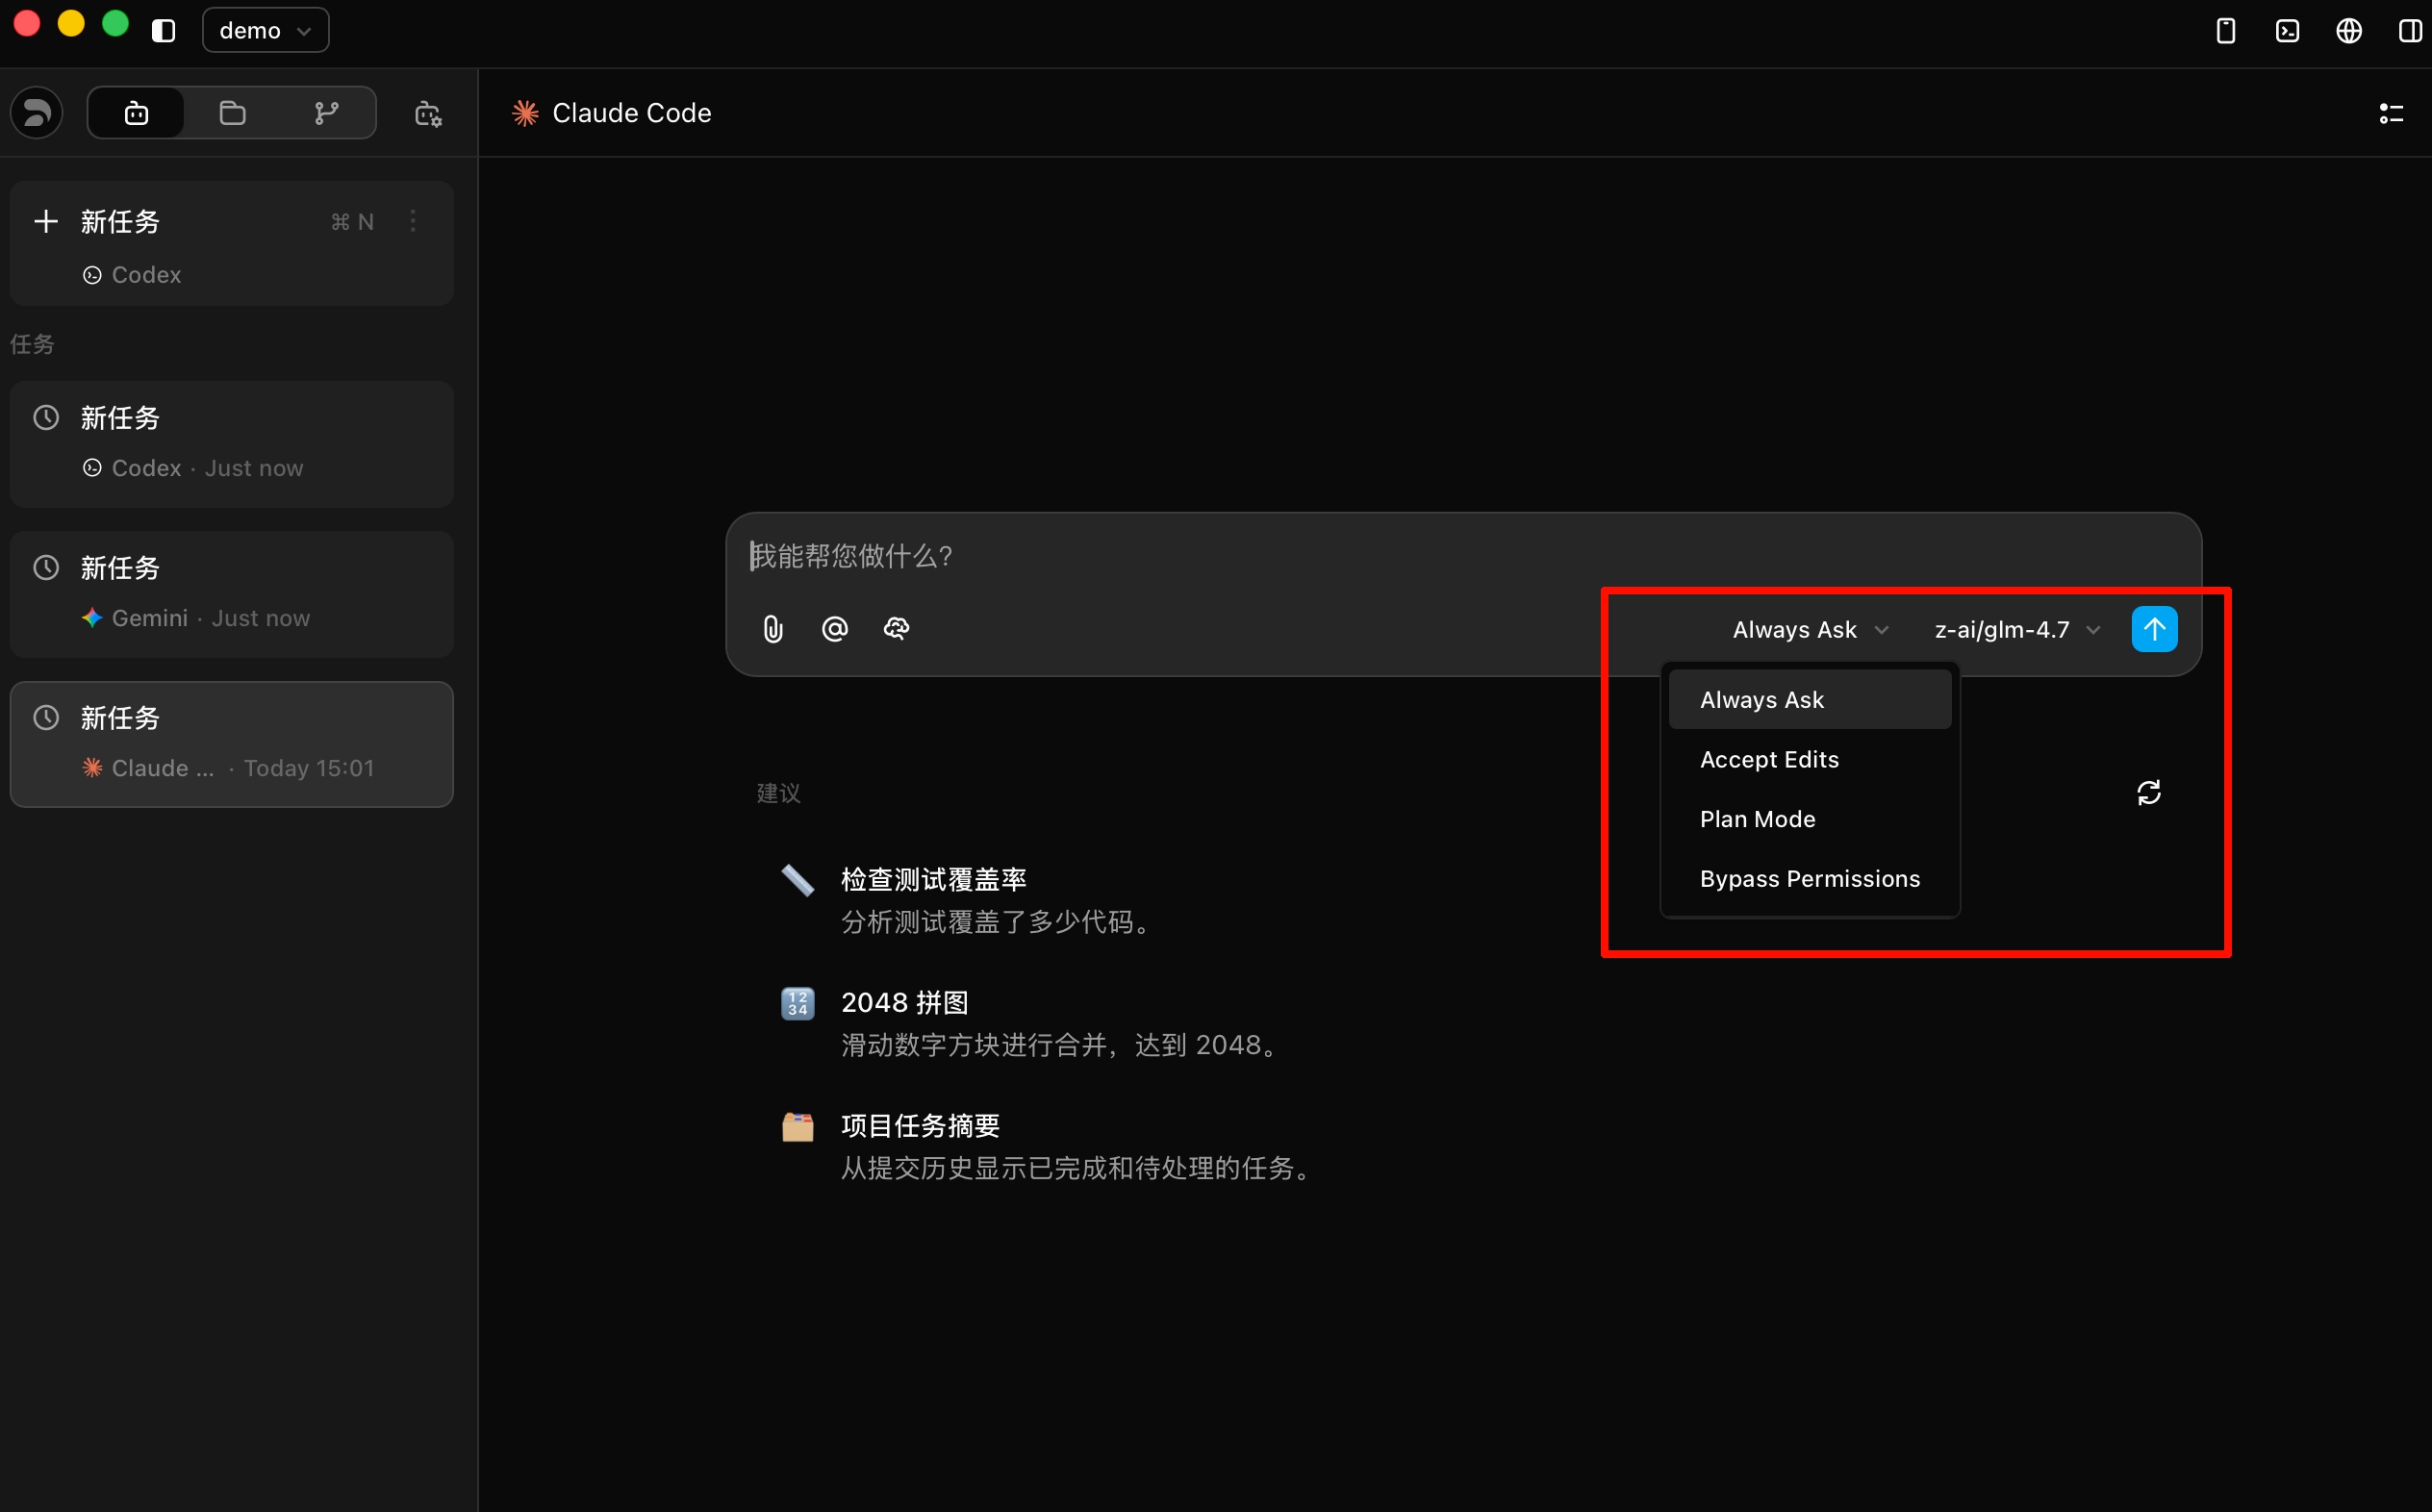
Task: Expand the demo project dropdown
Action: pyautogui.click(x=265, y=31)
